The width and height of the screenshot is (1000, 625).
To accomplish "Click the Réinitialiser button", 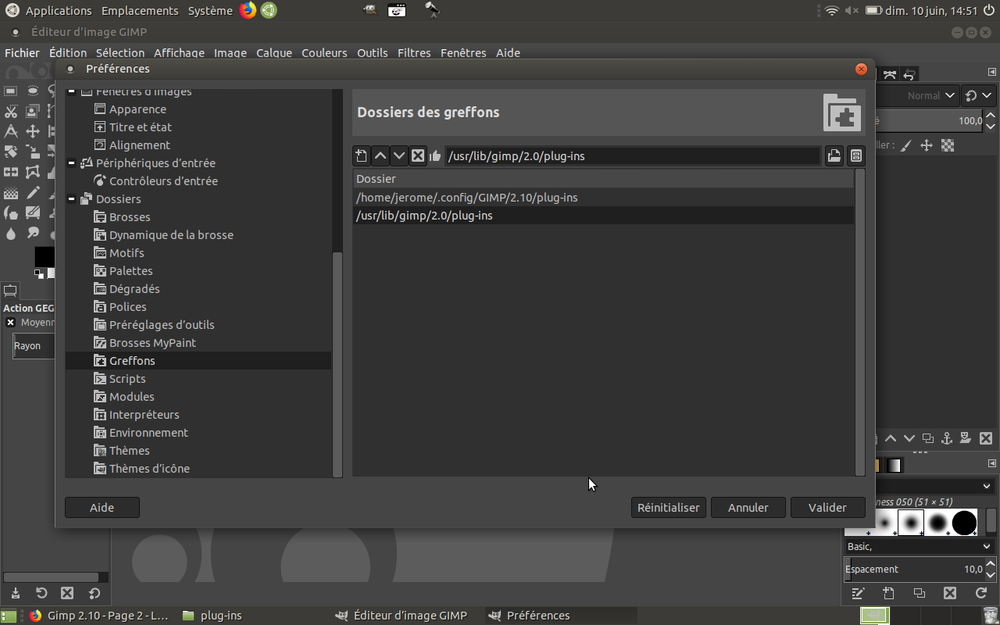I will pos(668,508).
